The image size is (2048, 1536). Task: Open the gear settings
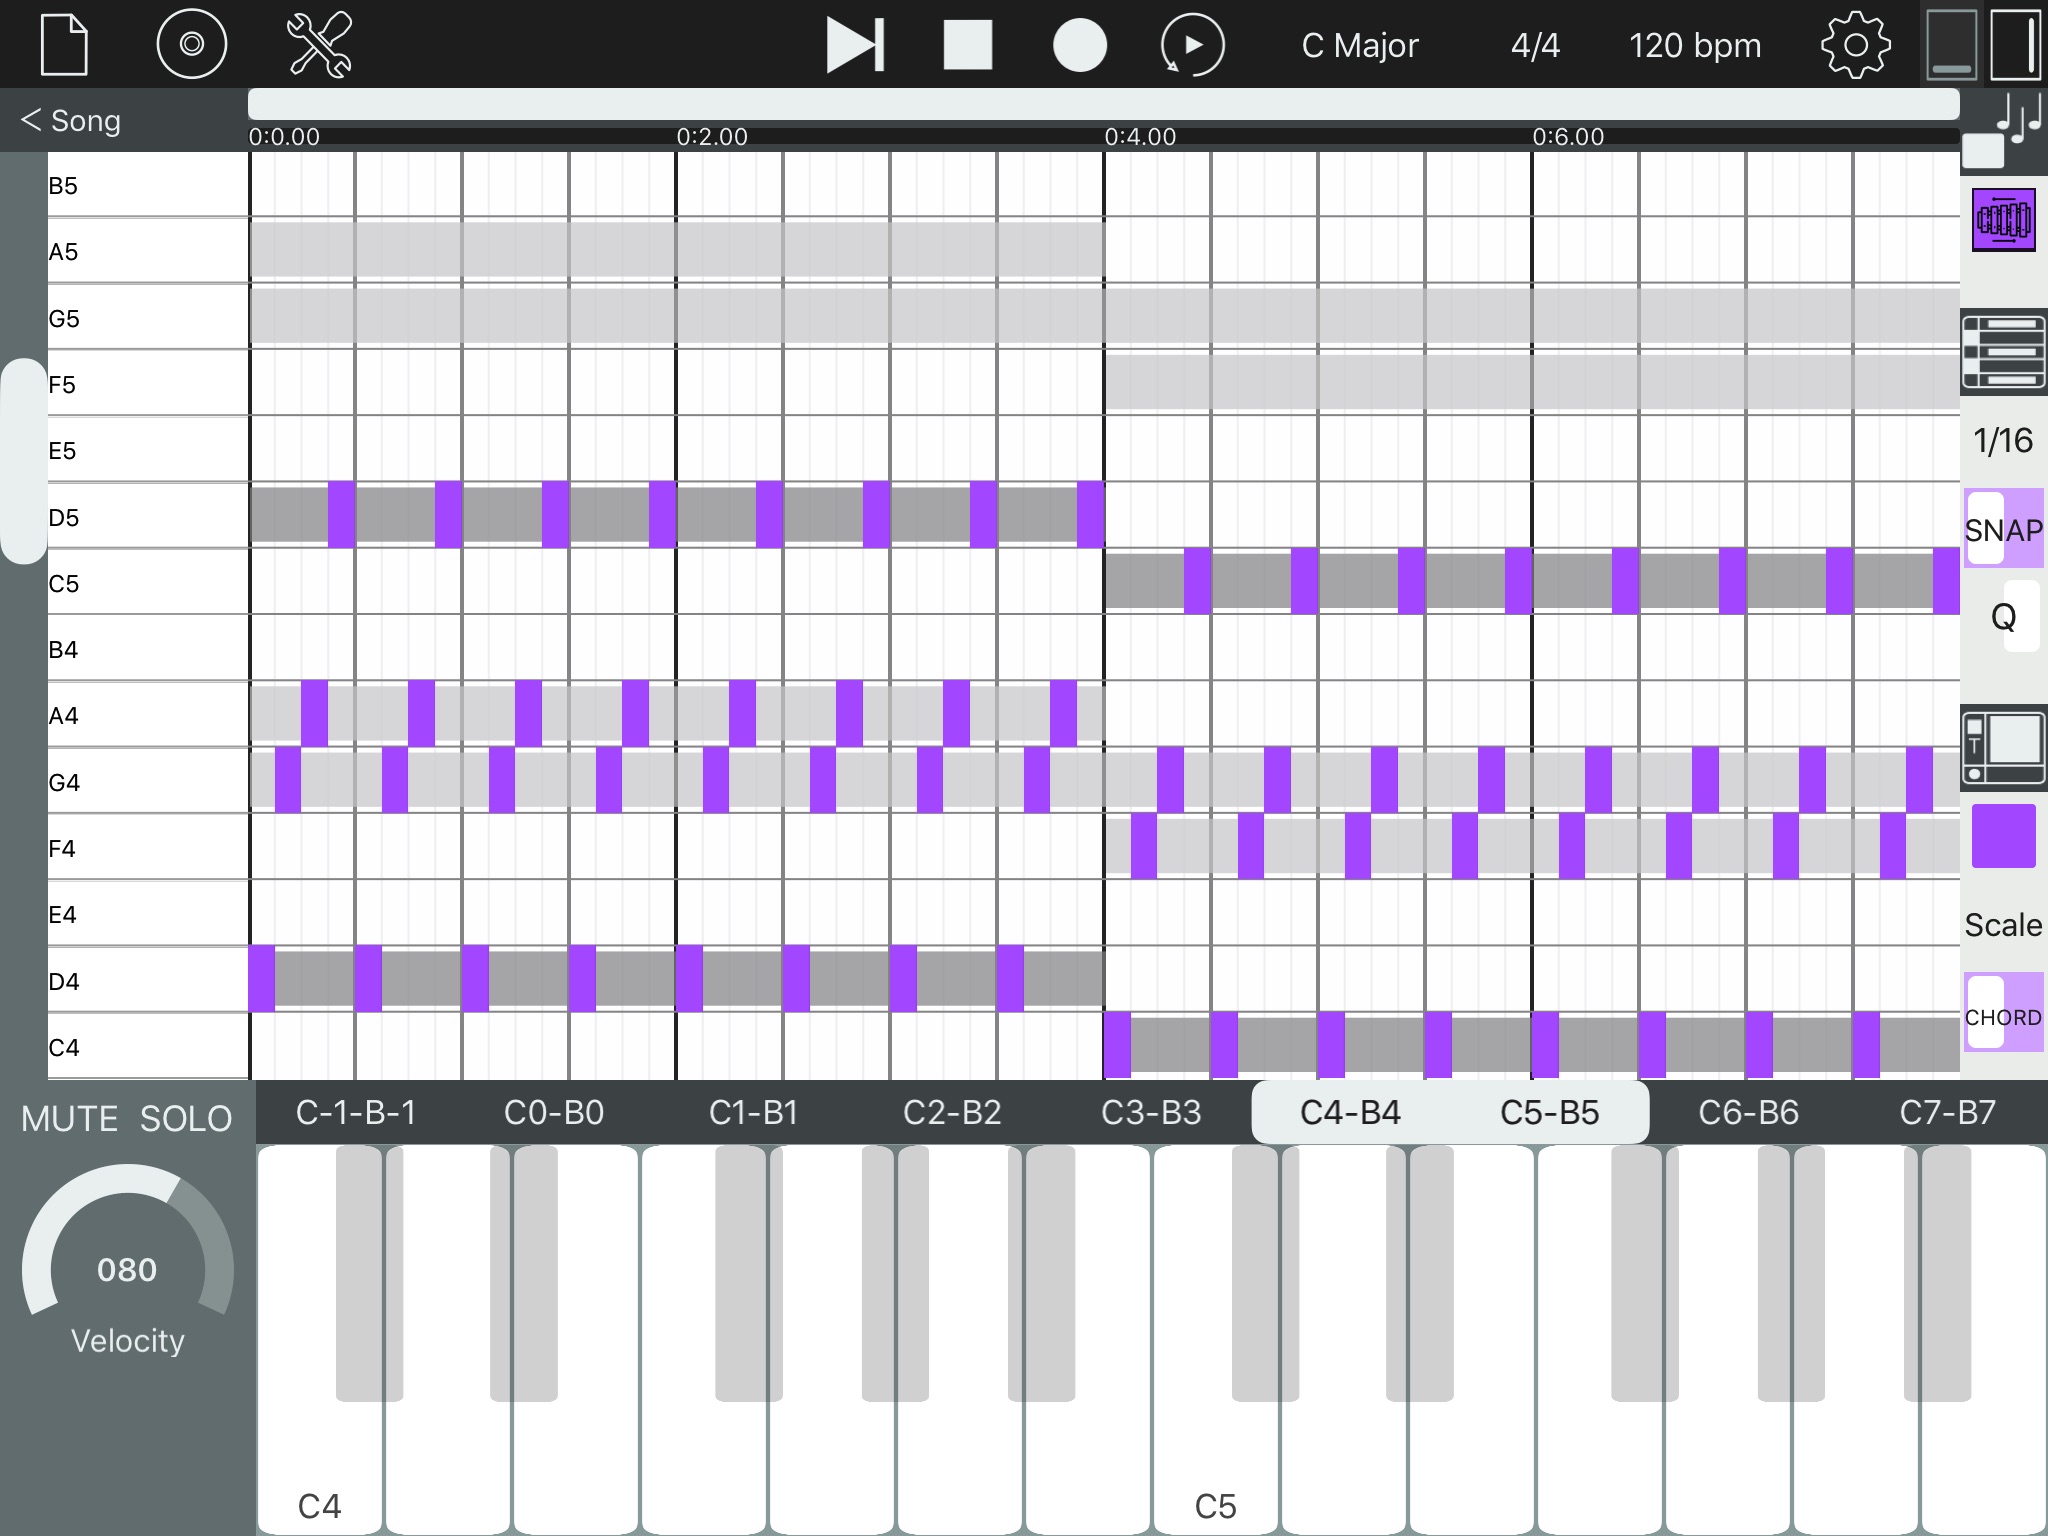tap(1856, 45)
